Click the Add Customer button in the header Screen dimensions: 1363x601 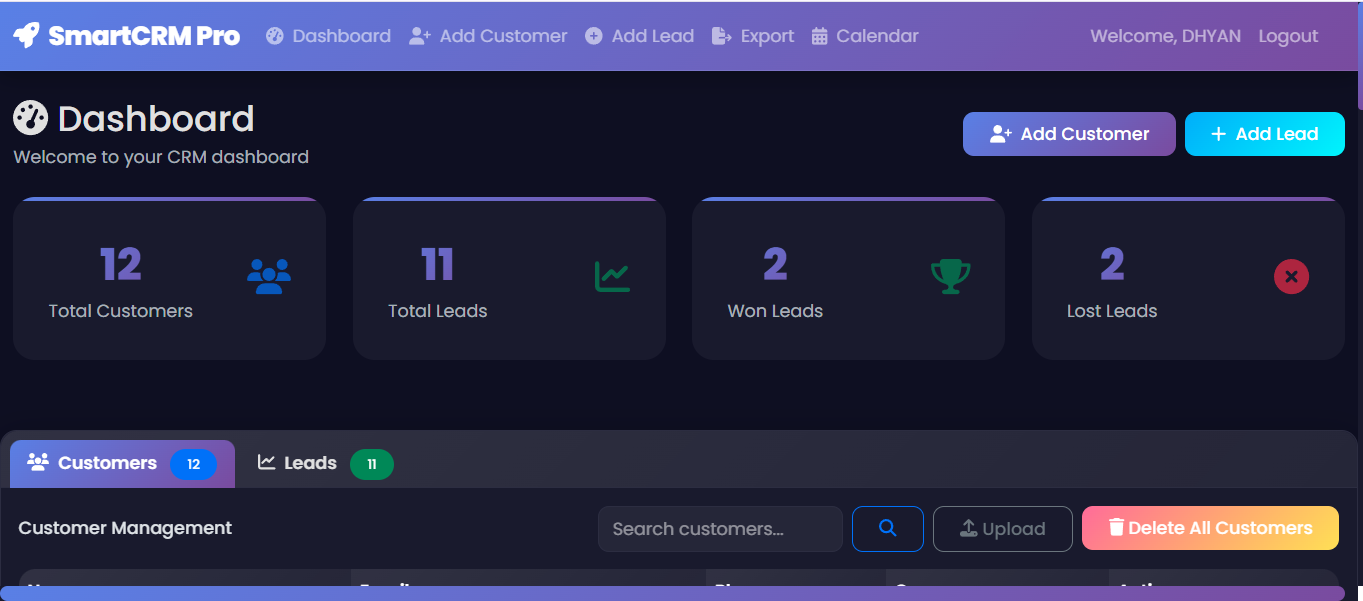coord(1068,133)
